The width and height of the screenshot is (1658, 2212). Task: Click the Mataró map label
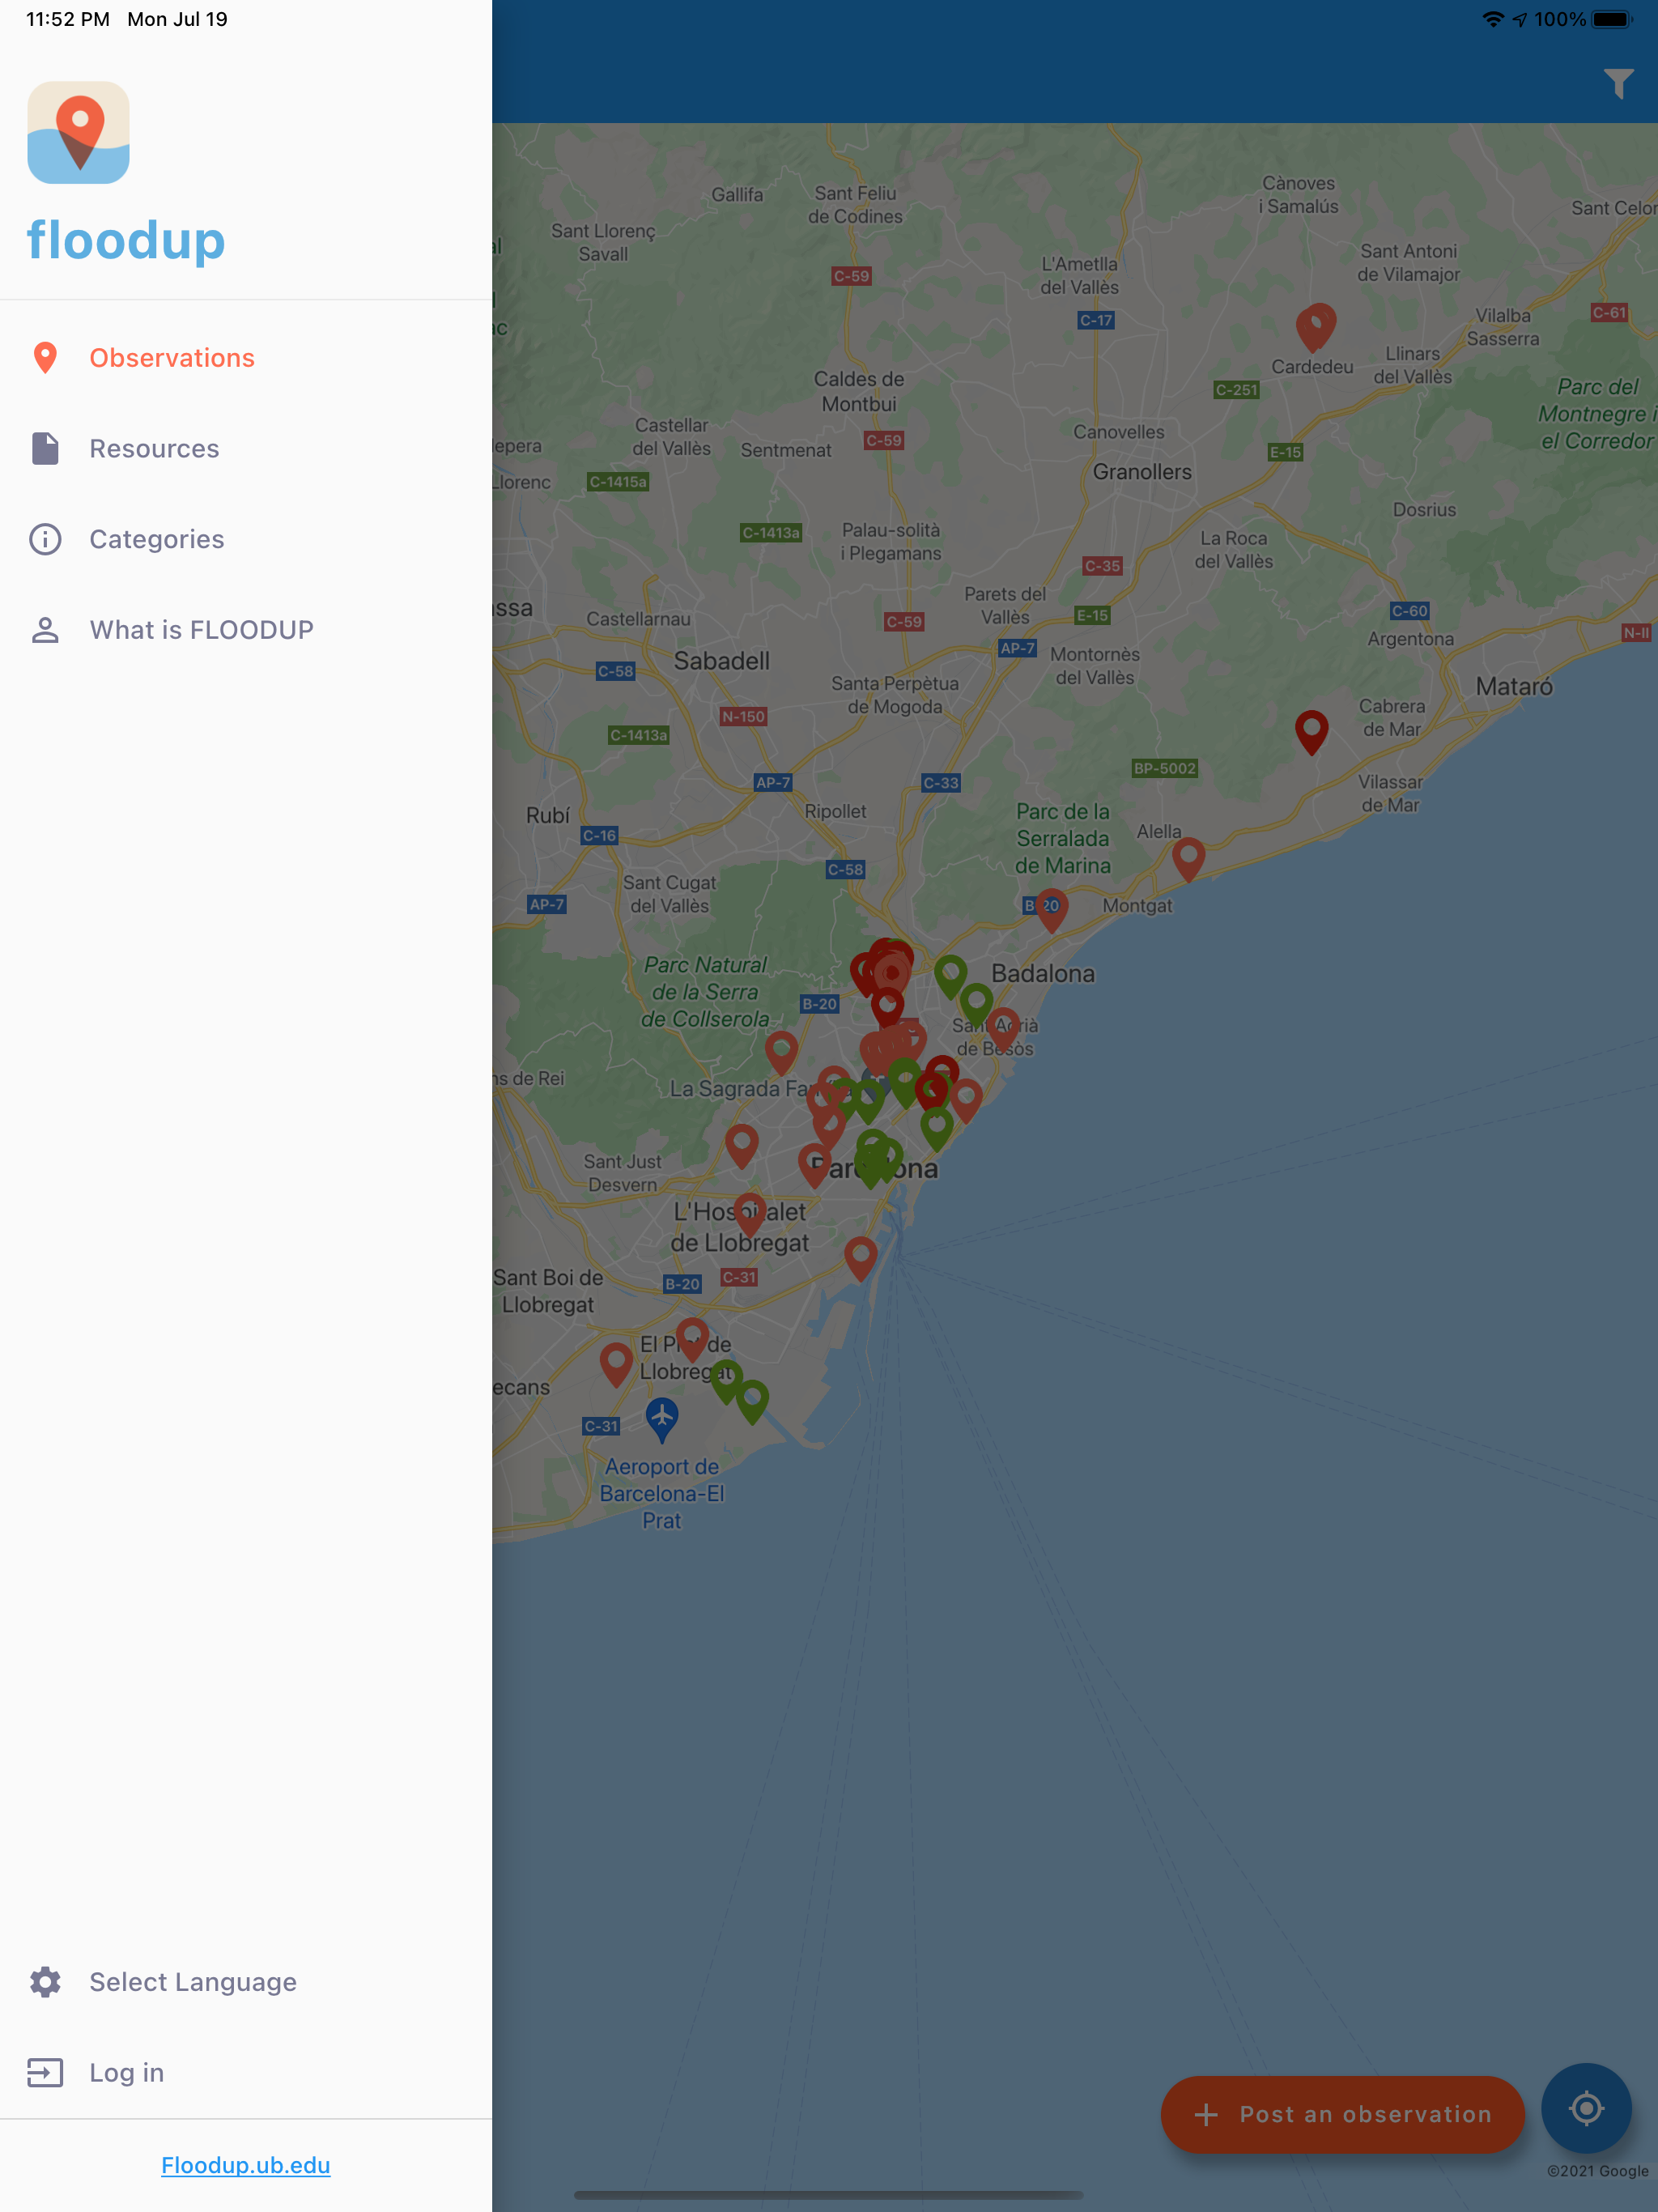click(x=1514, y=686)
